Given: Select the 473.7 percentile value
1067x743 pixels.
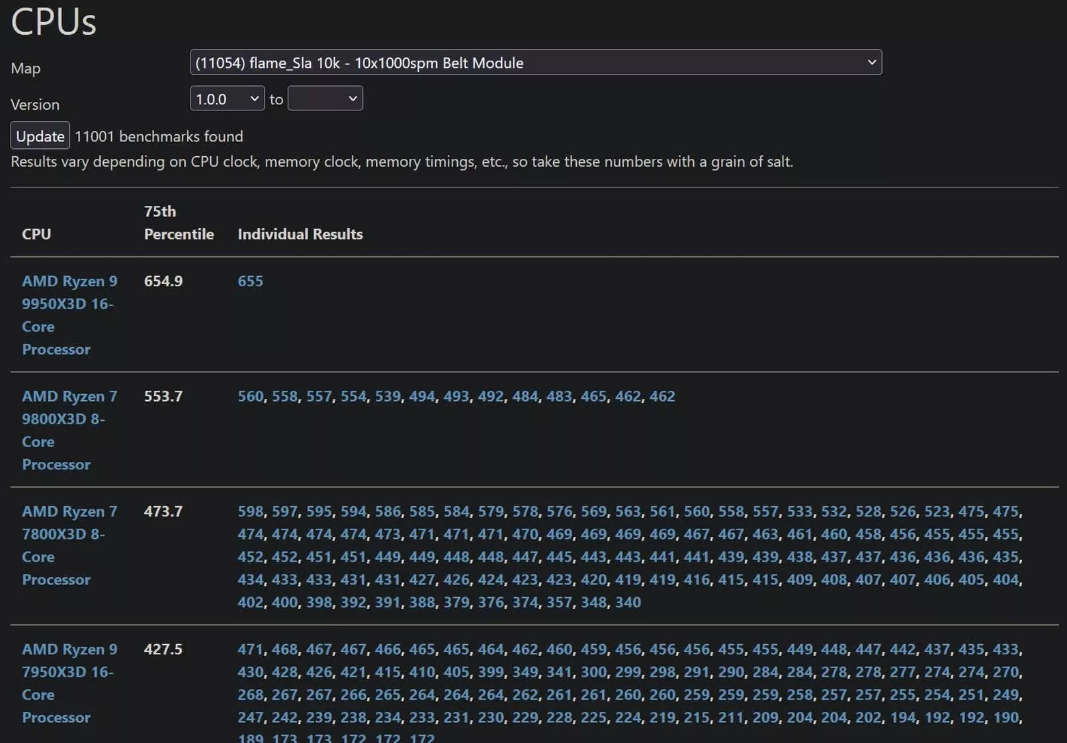Looking at the screenshot, I should click(163, 511).
